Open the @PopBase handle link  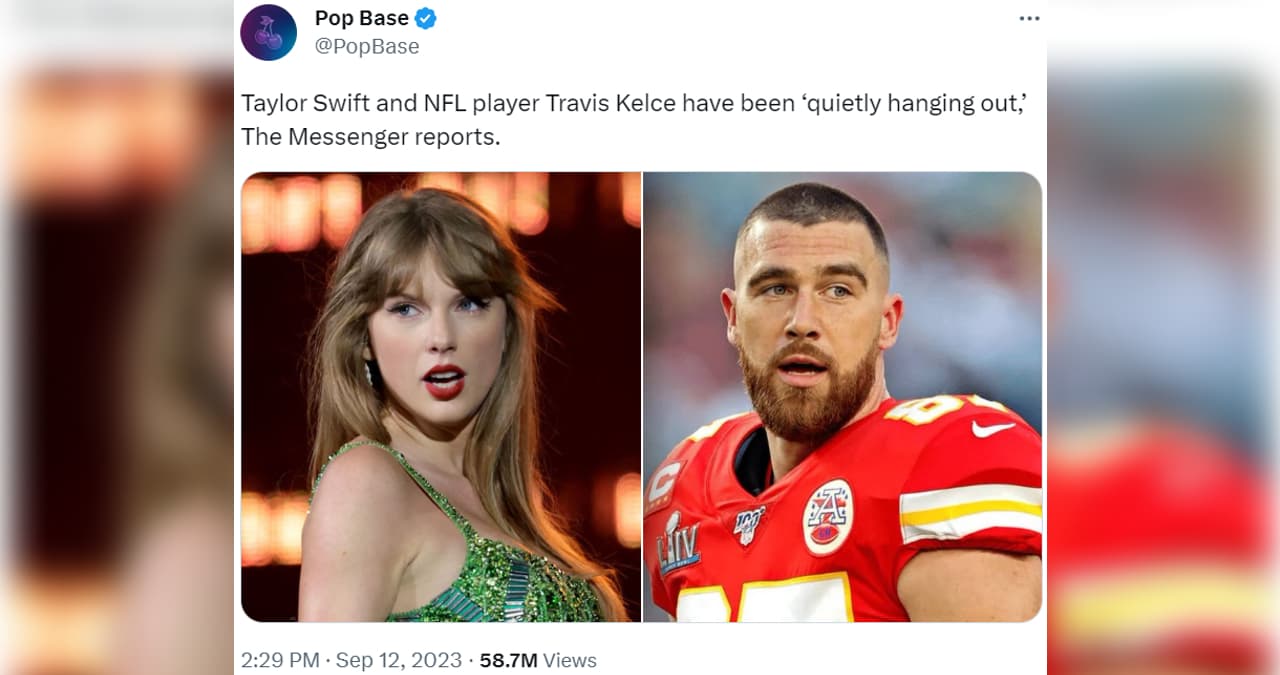click(x=369, y=45)
